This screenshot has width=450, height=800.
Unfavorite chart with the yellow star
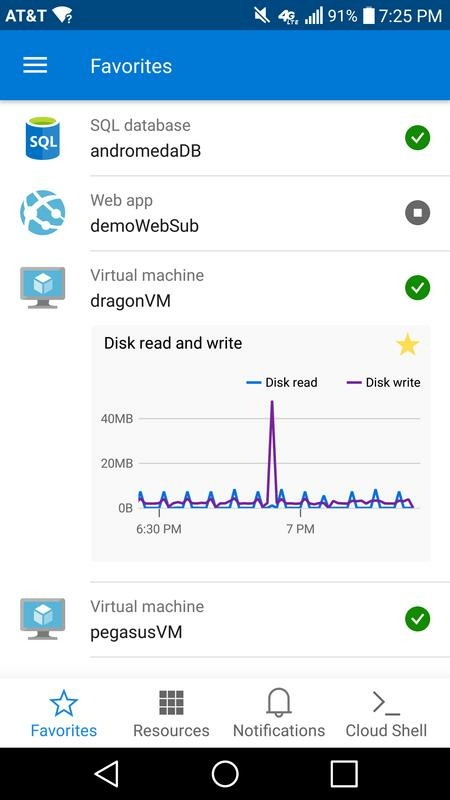(408, 344)
